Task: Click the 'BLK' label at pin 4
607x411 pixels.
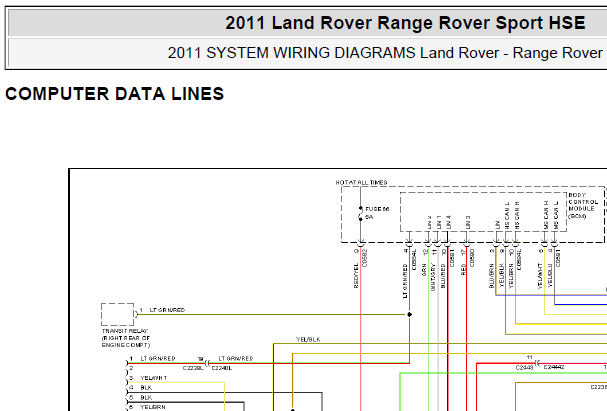Action: point(146,387)
